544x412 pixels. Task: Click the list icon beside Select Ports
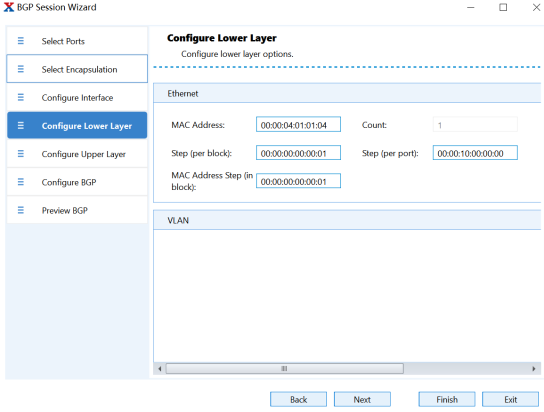pyautogui.click(x=21, y=41)
